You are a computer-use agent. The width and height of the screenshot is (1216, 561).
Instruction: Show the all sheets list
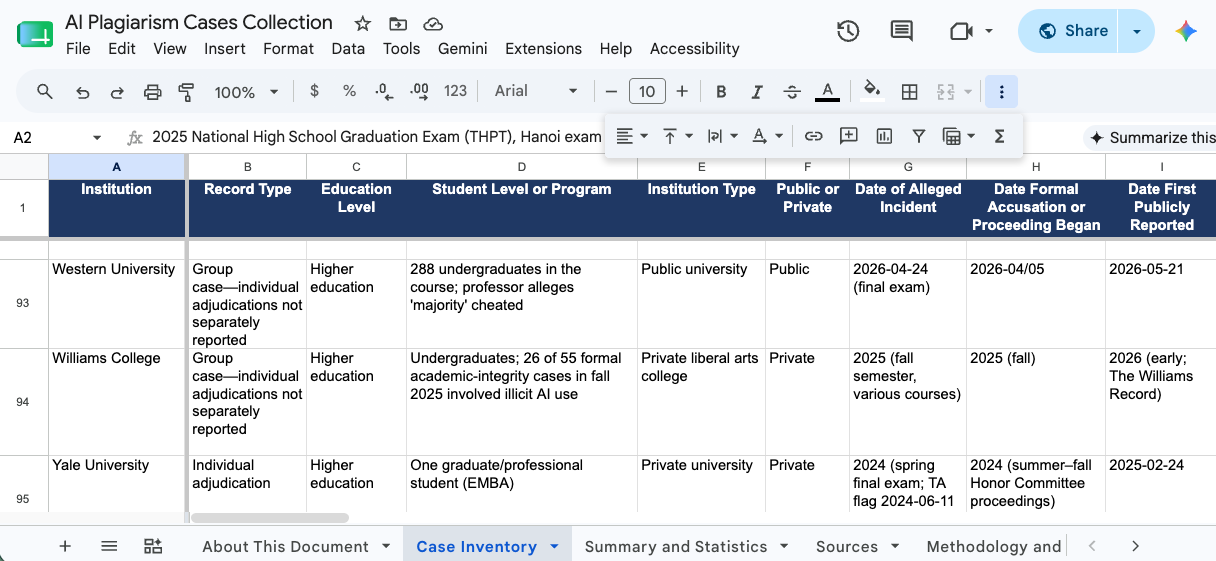(109, 546)
